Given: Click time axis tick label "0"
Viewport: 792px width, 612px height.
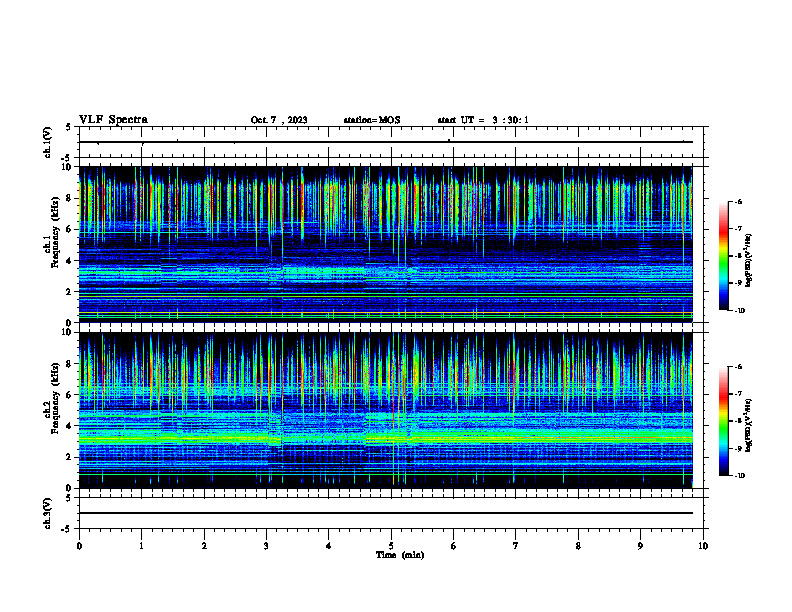Looking at the screenshot, I should tap(79, 546).
